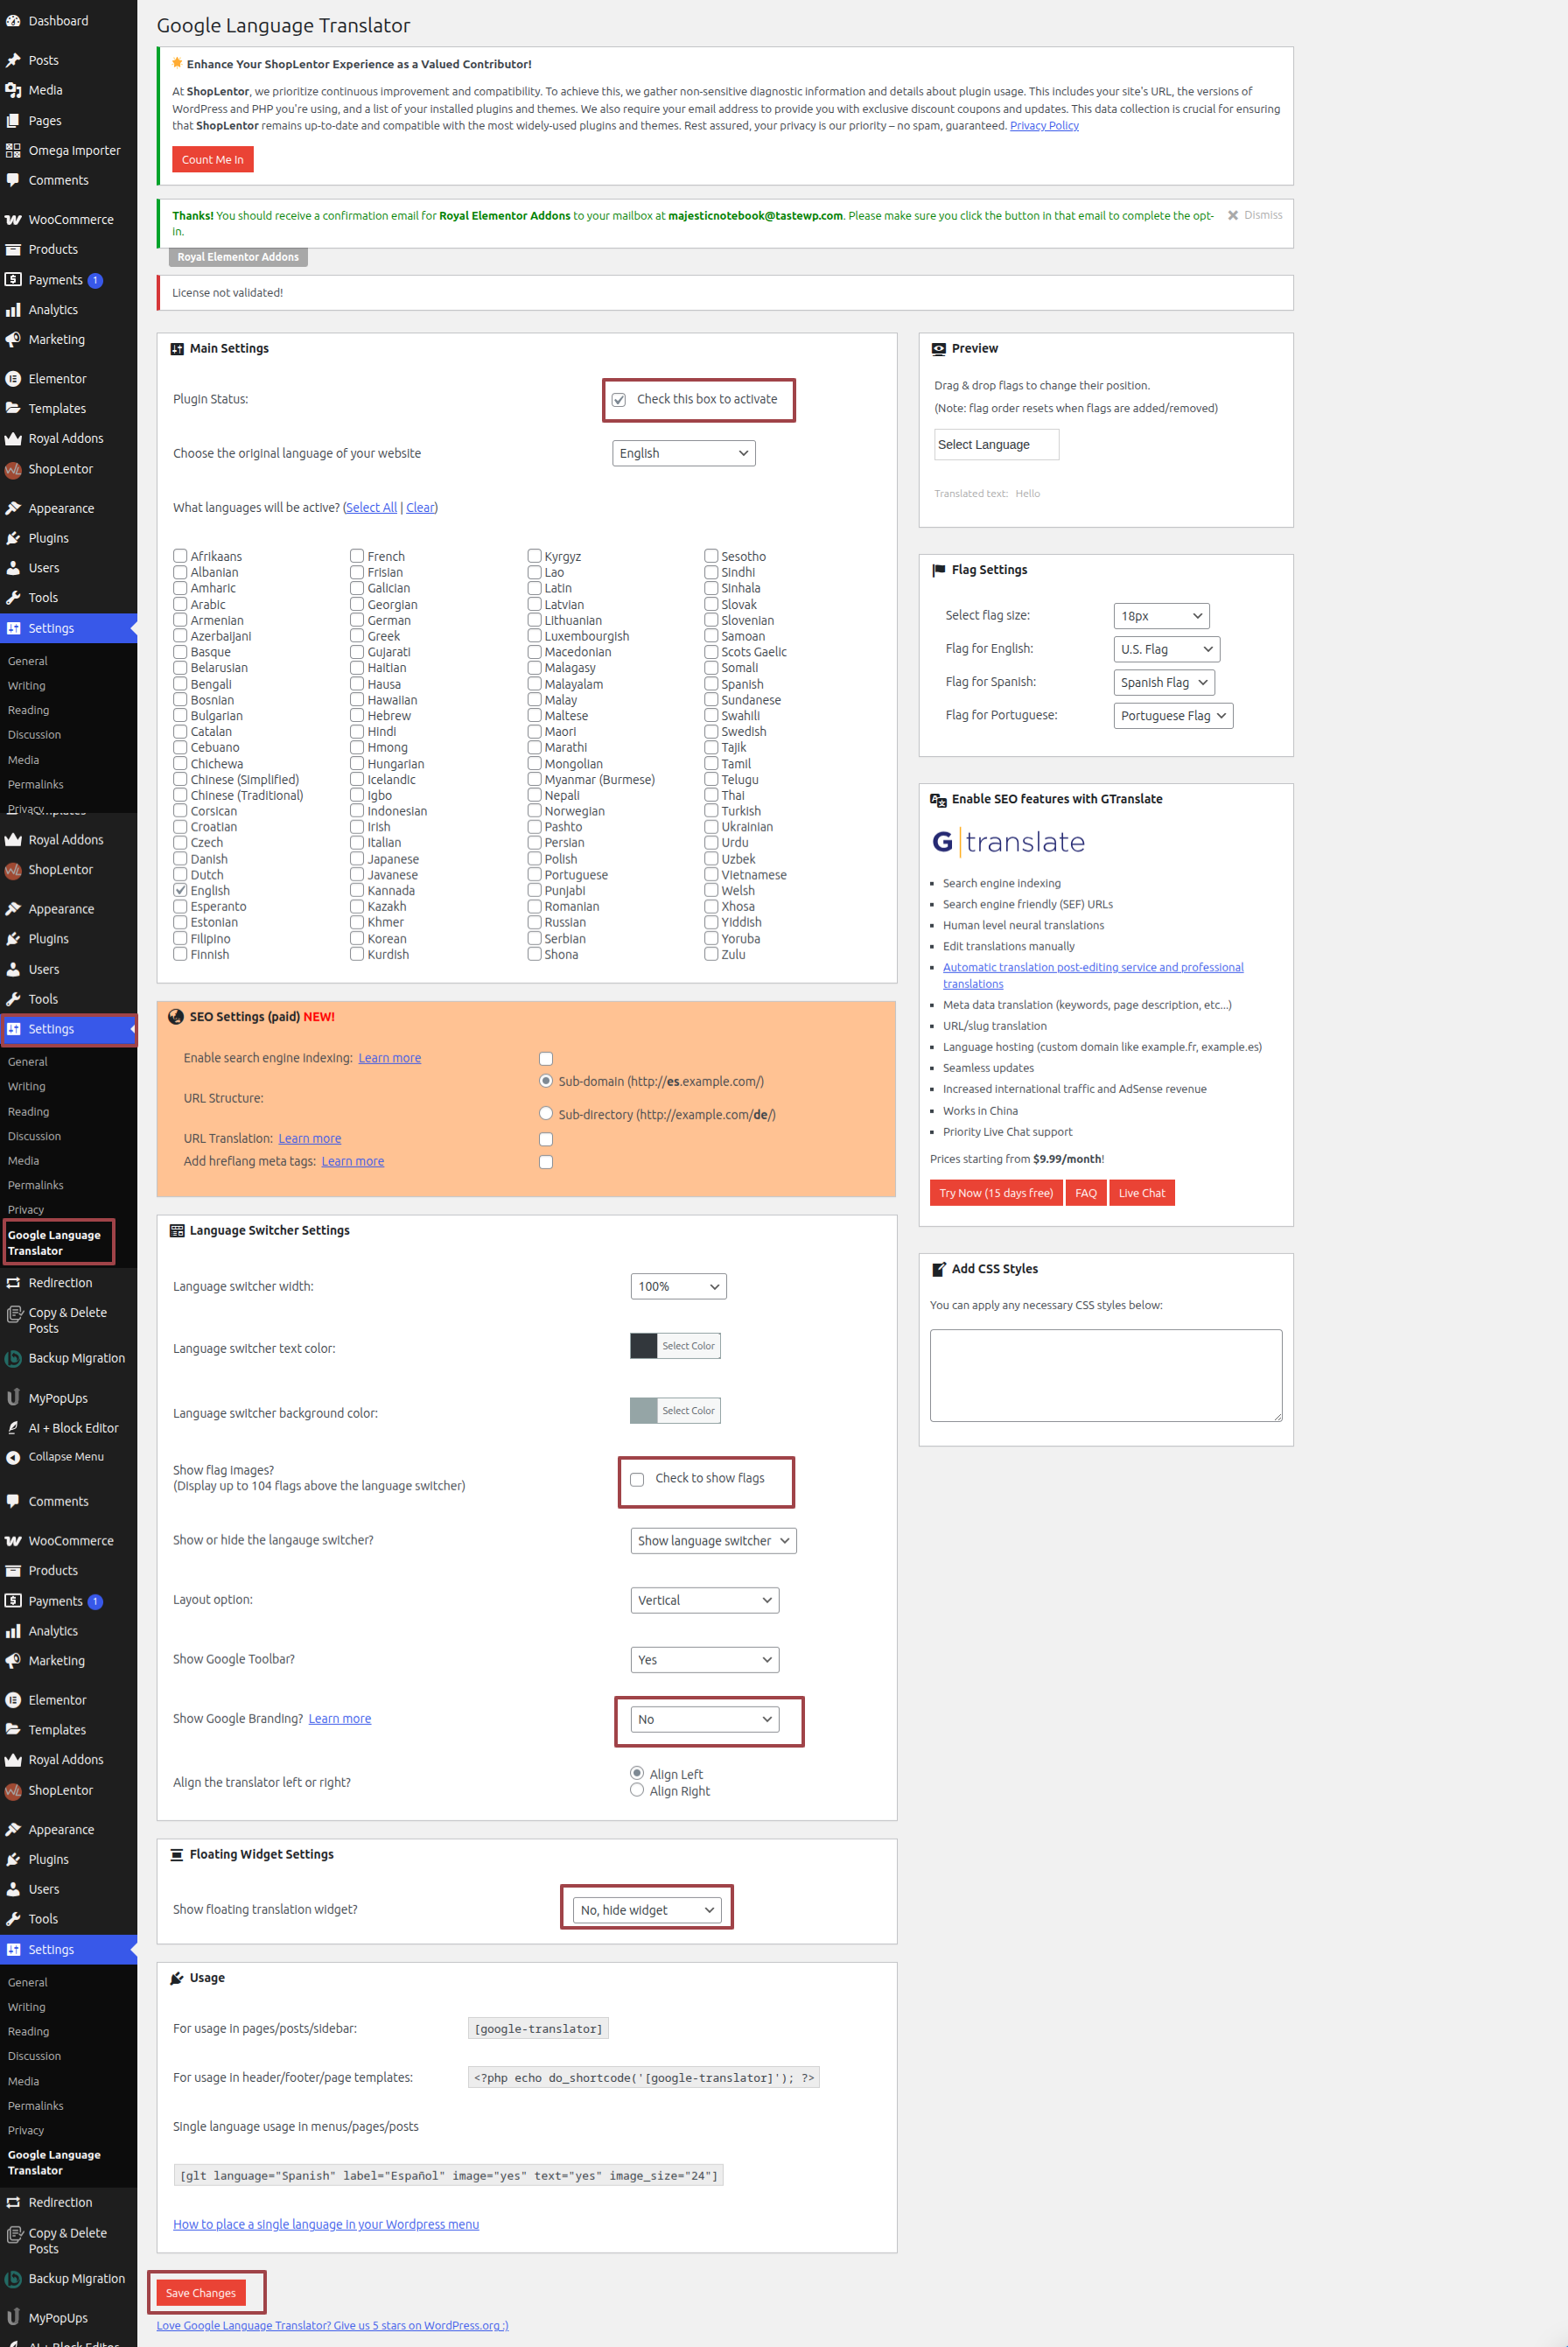Image resolution: width=1568 pixels, height=2347 pixels.
Task: Toggle the 'Check this box to activate' checkbox
Action: 619,400
